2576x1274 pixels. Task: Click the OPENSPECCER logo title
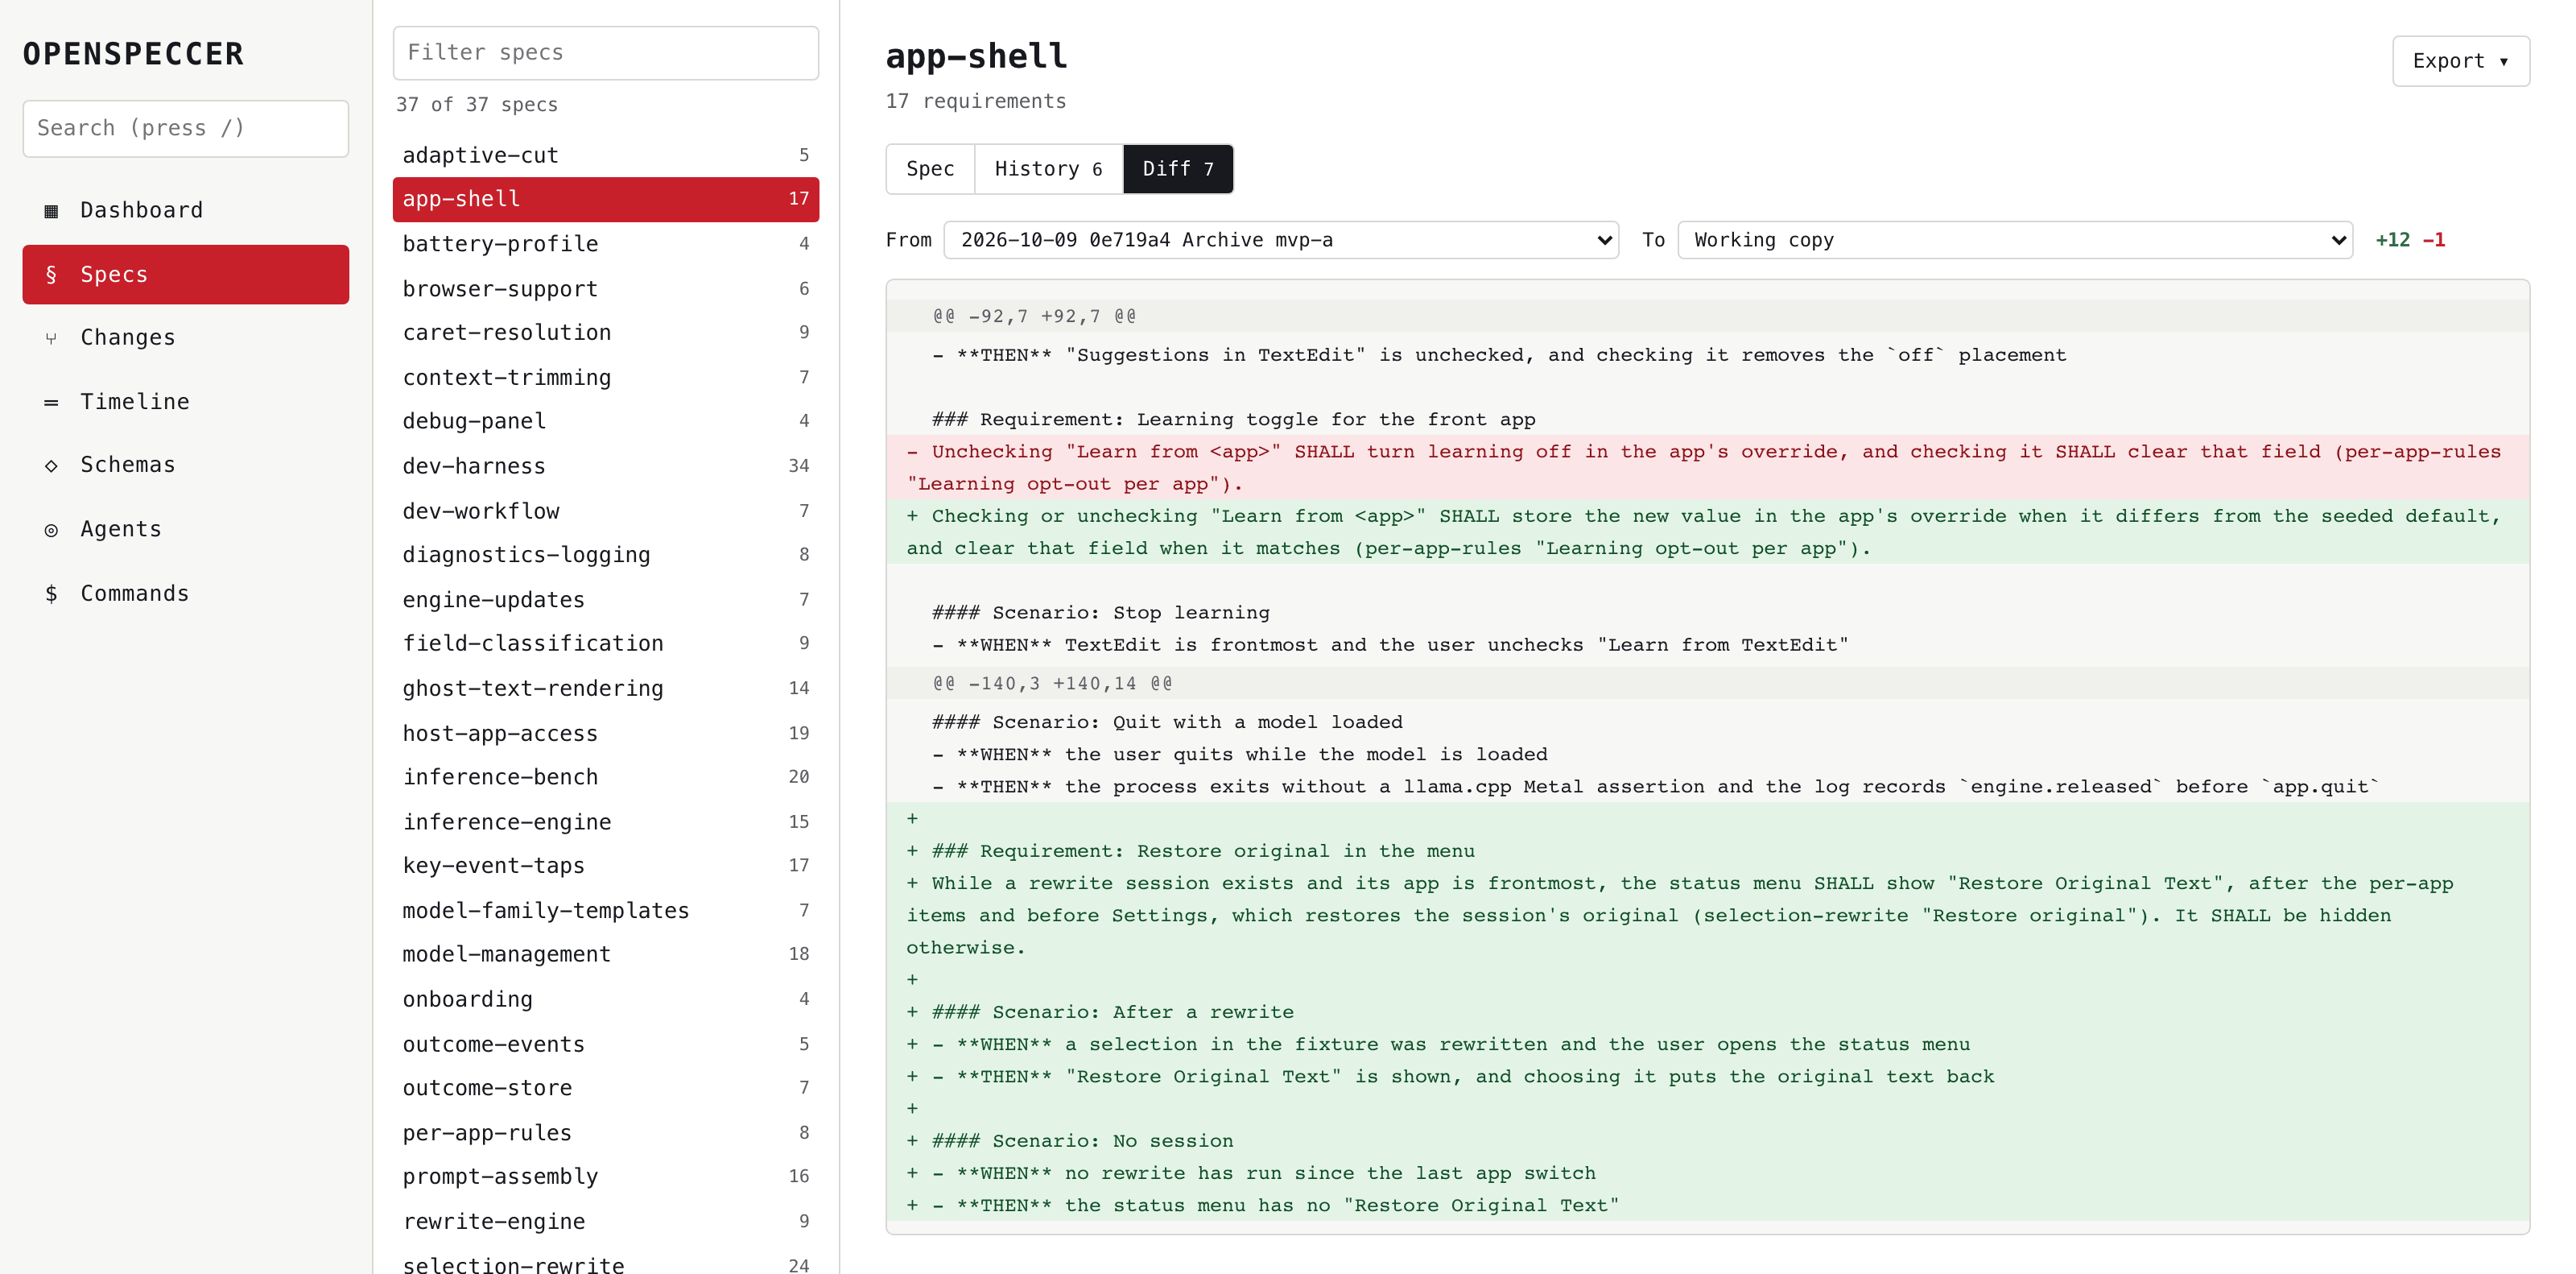pos(133,54)
